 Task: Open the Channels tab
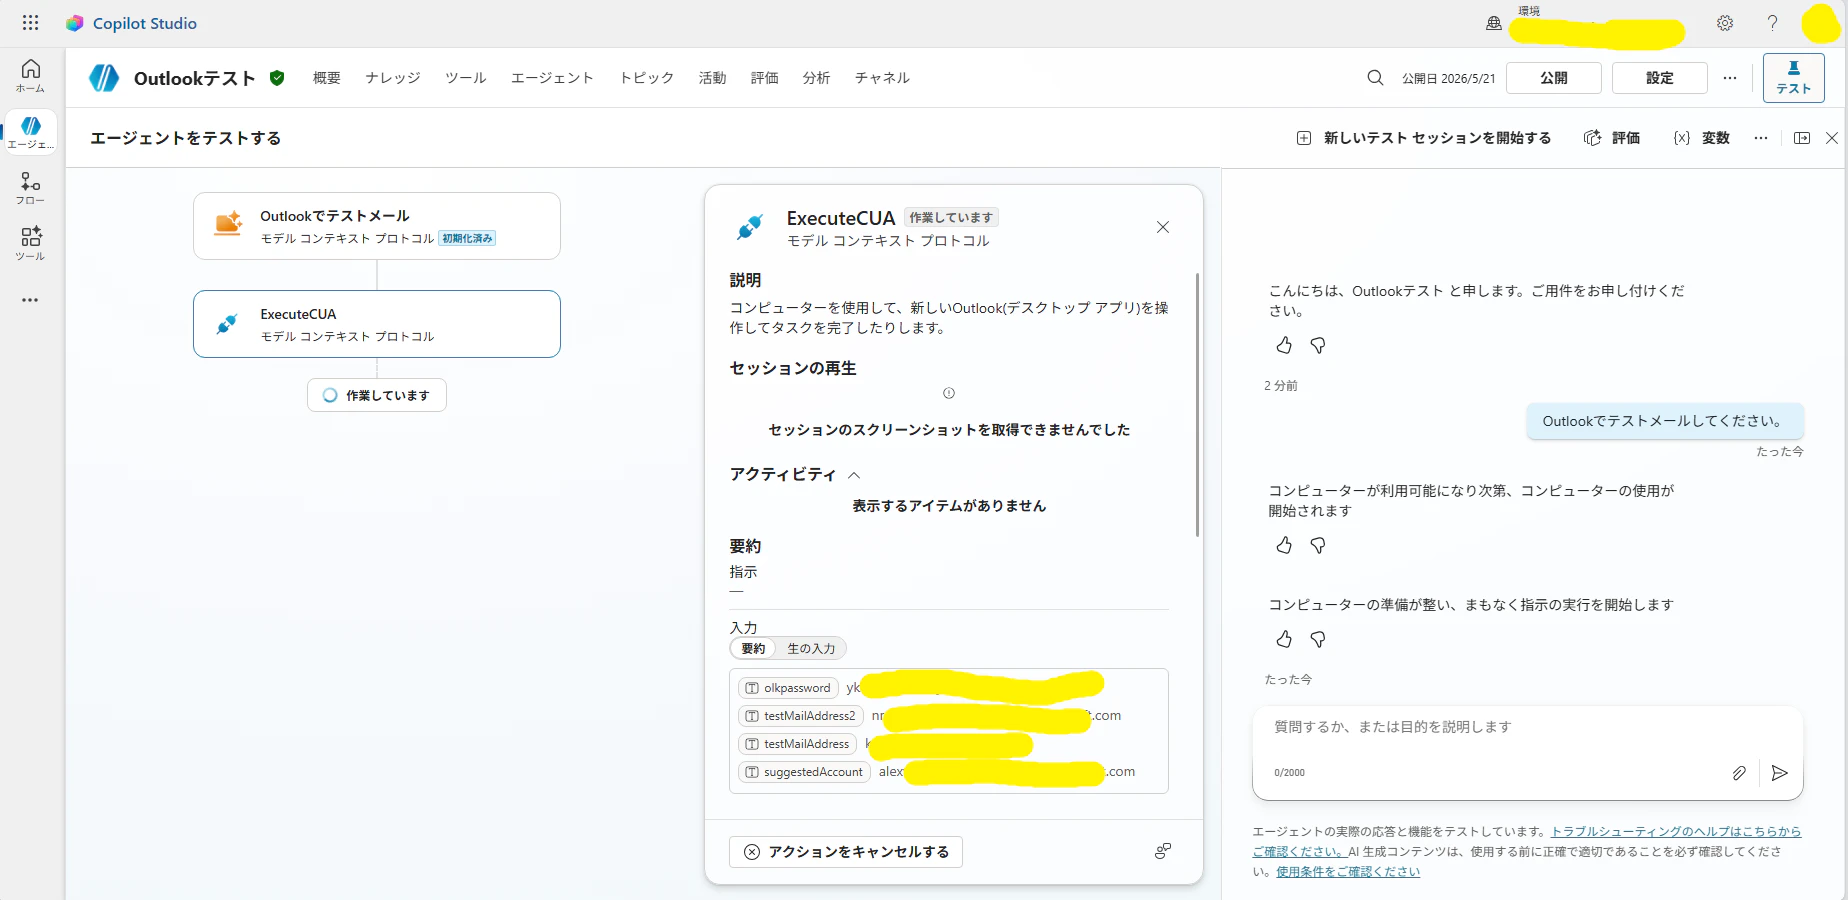click(882, 78)
